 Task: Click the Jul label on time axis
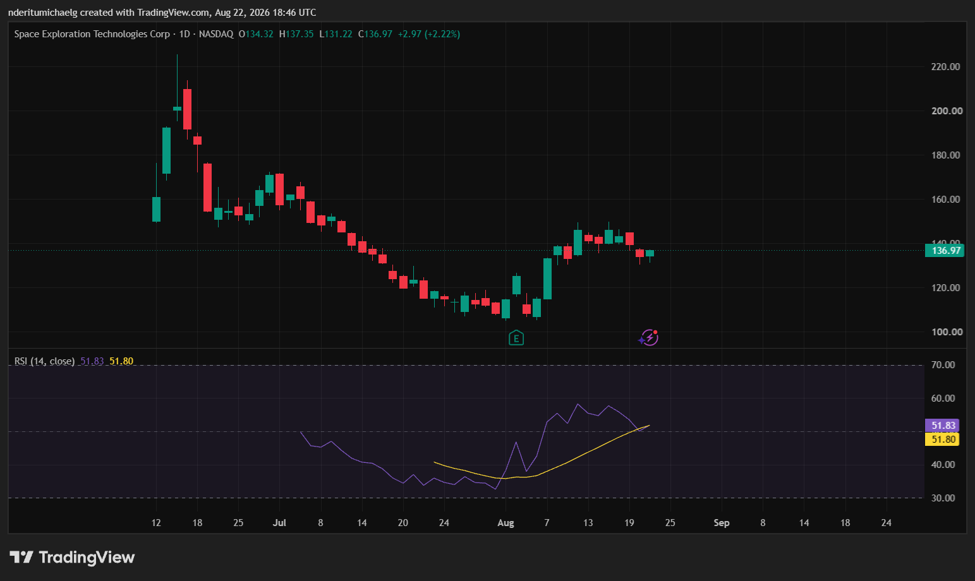279,523
